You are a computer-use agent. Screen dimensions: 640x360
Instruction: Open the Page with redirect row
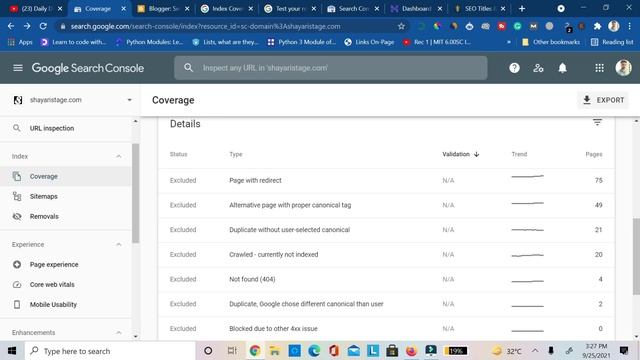click(x=386, y=180)
